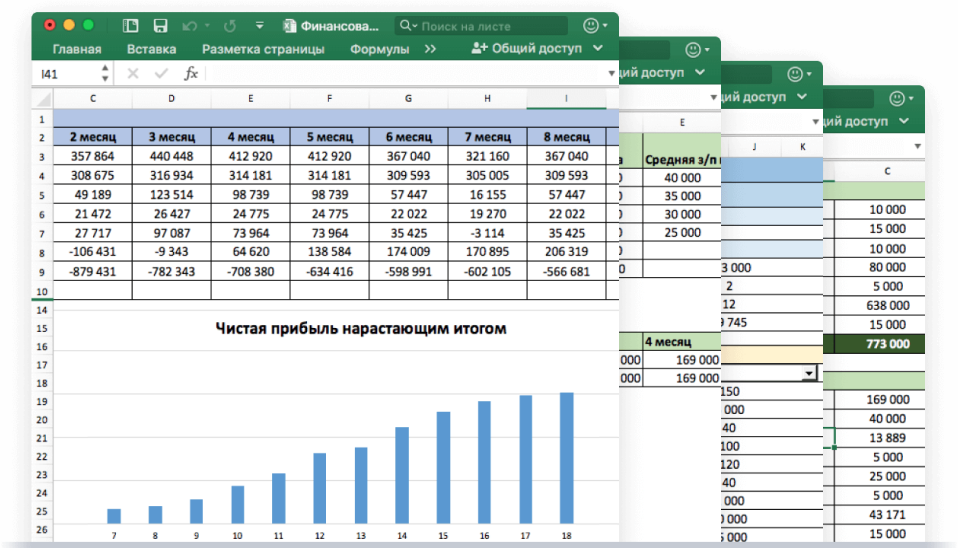Click inside the formula bar

[x=406, y=74]
